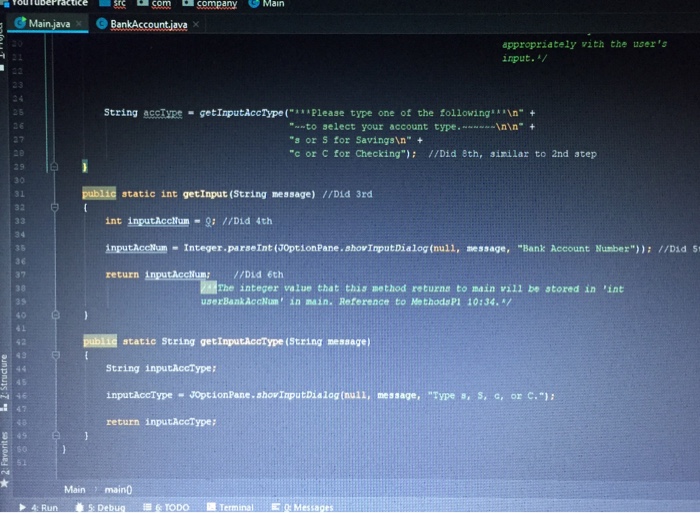Click the "s or S for Savings" string
Image resolution: width=700 pixels, height=513 pixels.
(x=350, y=140)
